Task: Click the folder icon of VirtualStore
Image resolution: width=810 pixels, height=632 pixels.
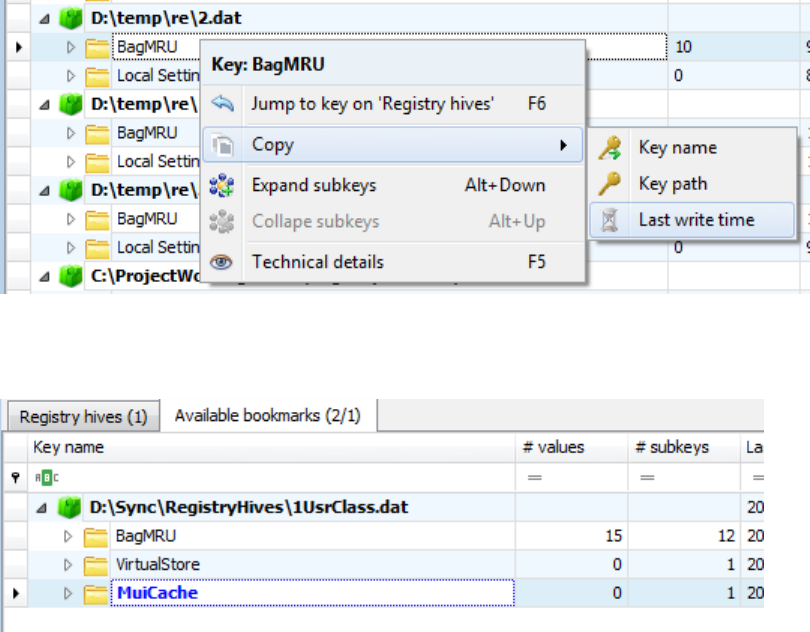Action: pyautogui.click(x=96, y=565)
